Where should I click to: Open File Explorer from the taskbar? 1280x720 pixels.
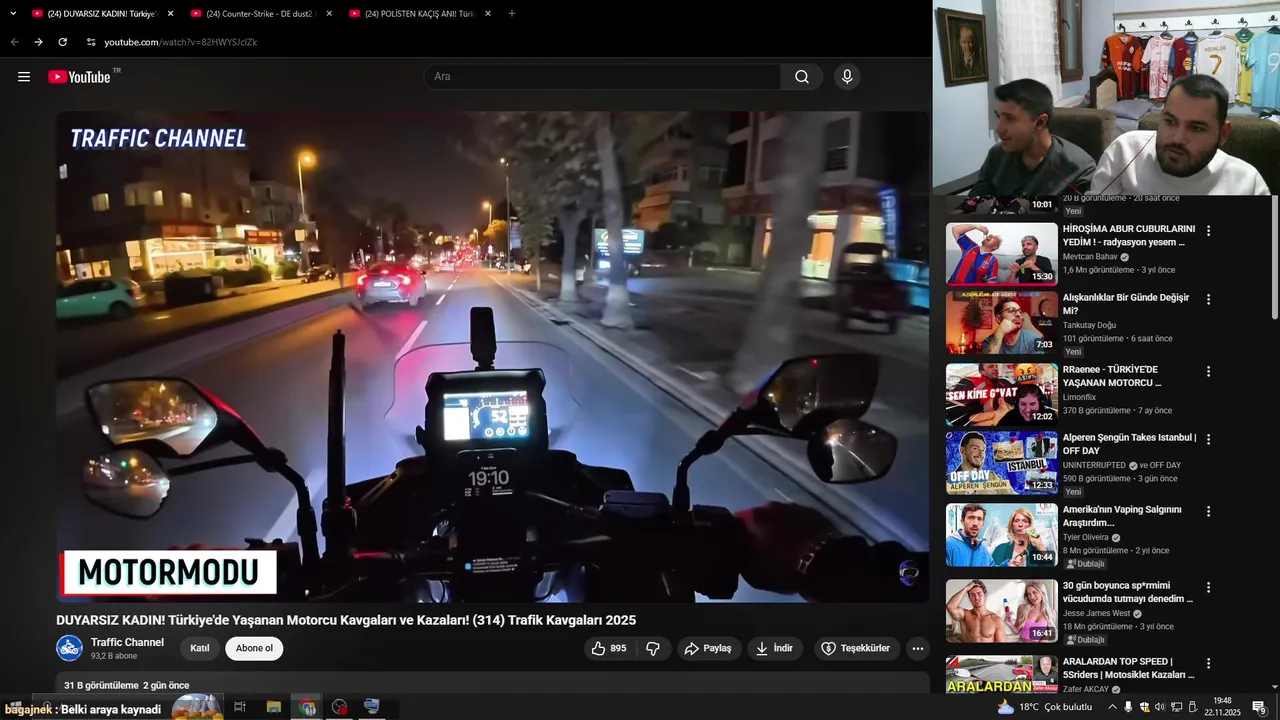coord(273,707)
